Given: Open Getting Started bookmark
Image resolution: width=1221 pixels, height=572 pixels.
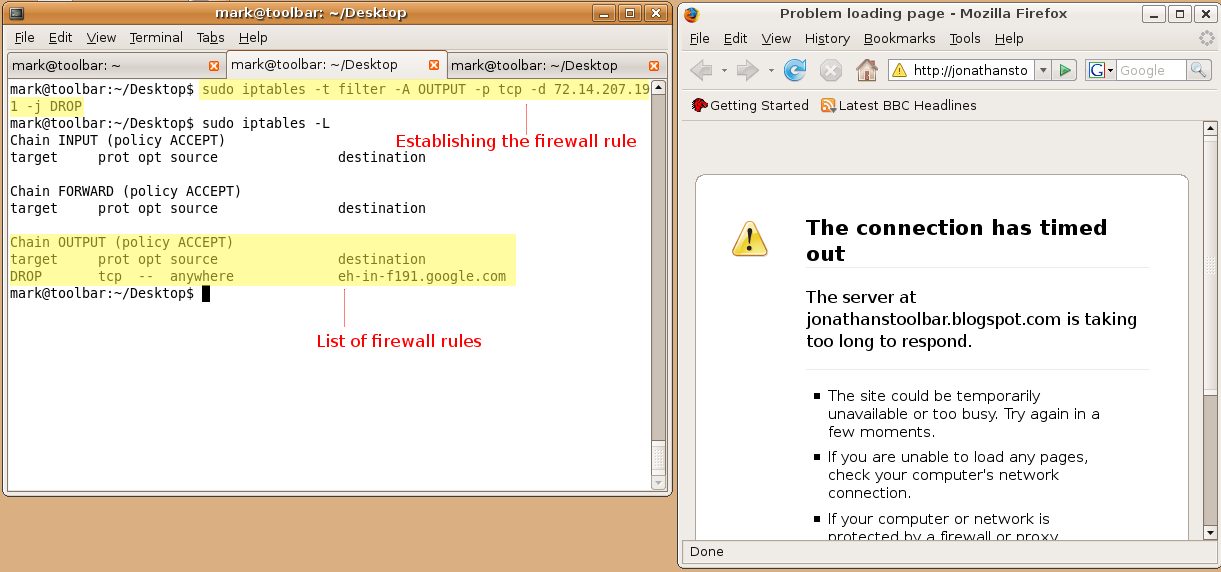Looking at the screenshot, I should coord(750,105).
